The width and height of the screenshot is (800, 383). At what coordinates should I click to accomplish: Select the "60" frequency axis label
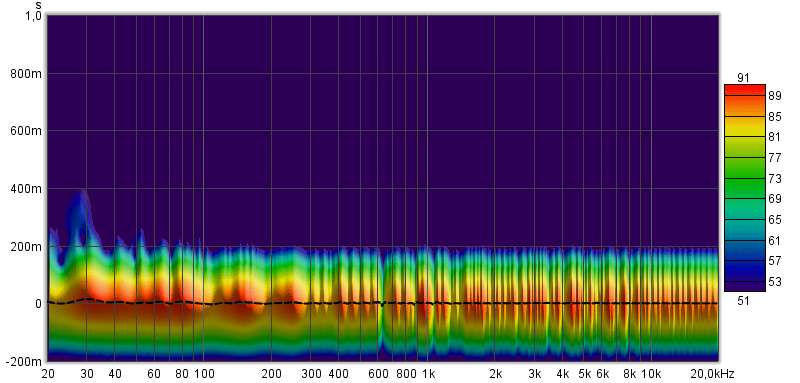coord(154,373)
